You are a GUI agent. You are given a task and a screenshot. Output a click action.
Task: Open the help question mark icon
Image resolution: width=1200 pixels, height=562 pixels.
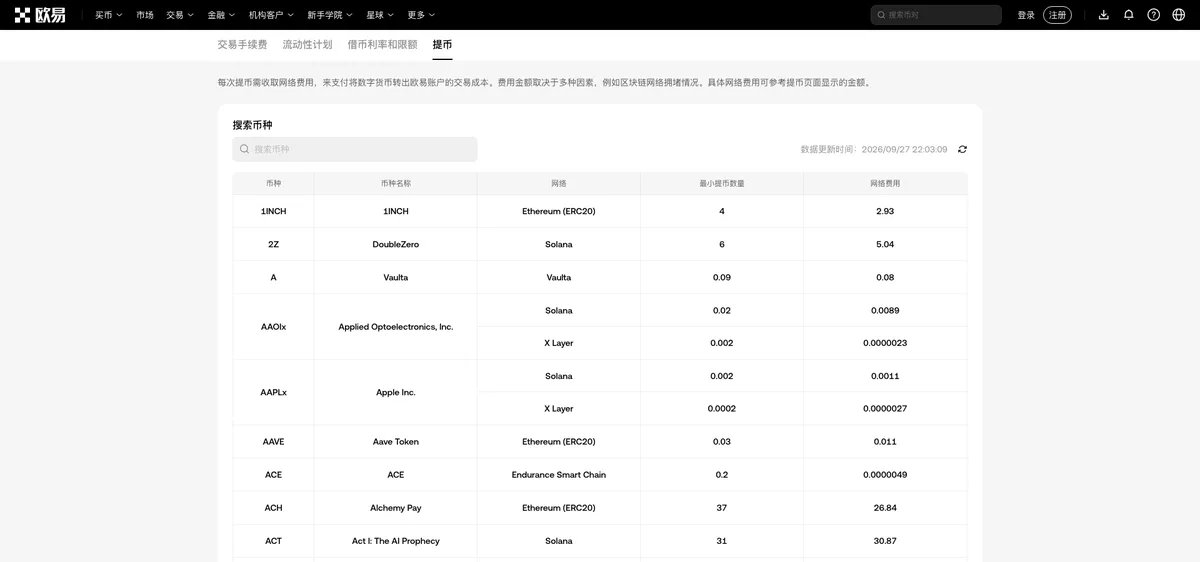[x=1154, y=15]
